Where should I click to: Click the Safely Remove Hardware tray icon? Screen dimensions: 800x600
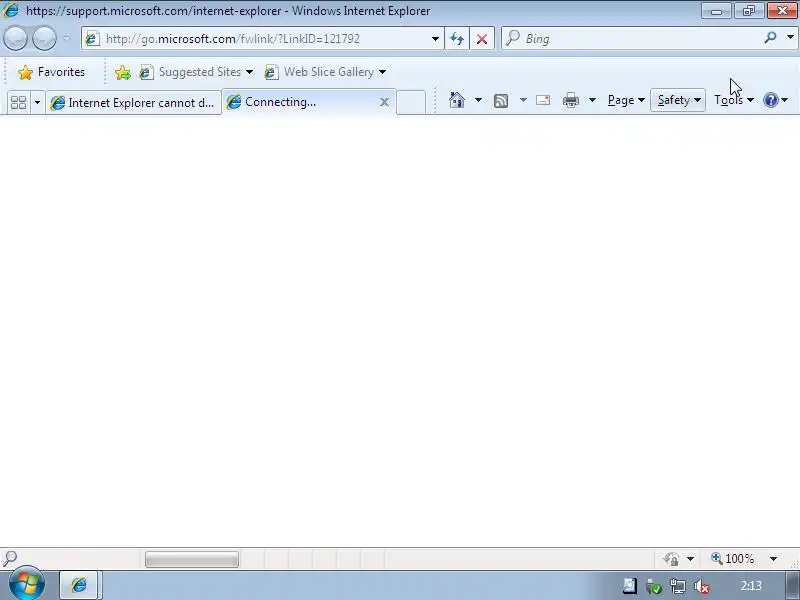pyautogui.click(x=654, y=587)
